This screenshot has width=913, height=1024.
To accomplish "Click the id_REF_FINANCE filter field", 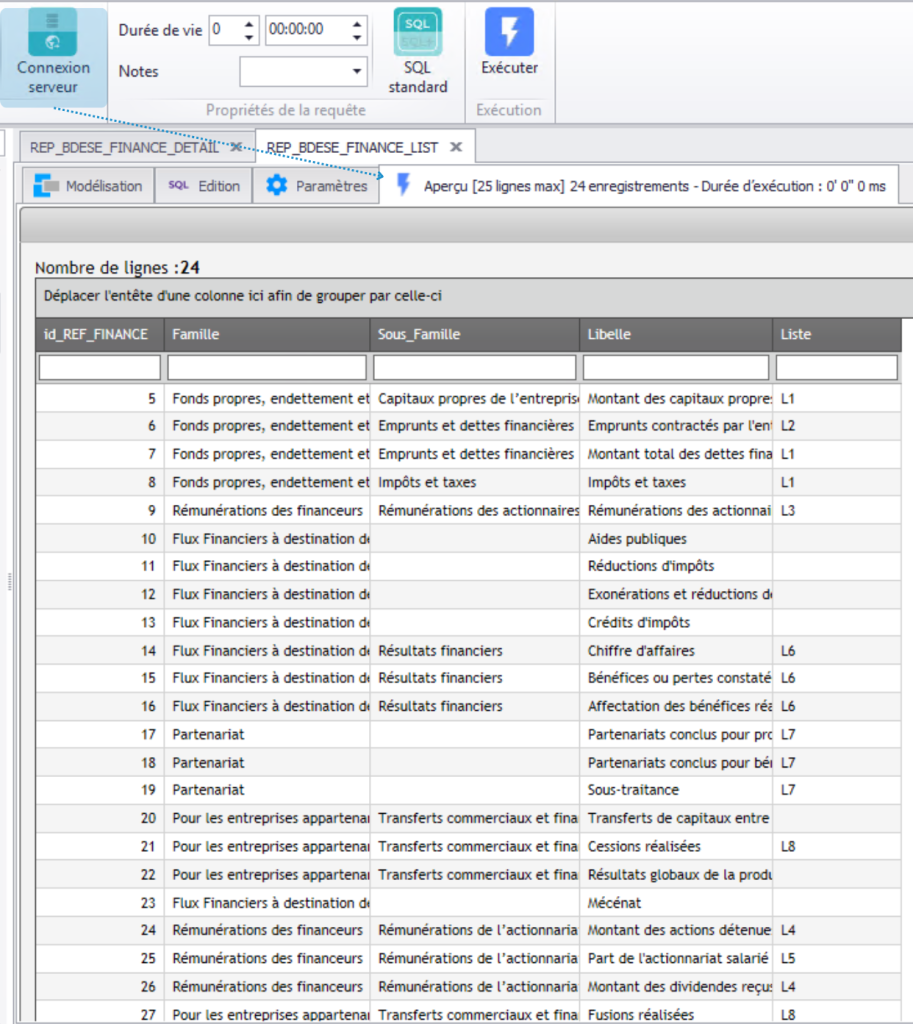I will click(100, 368).
